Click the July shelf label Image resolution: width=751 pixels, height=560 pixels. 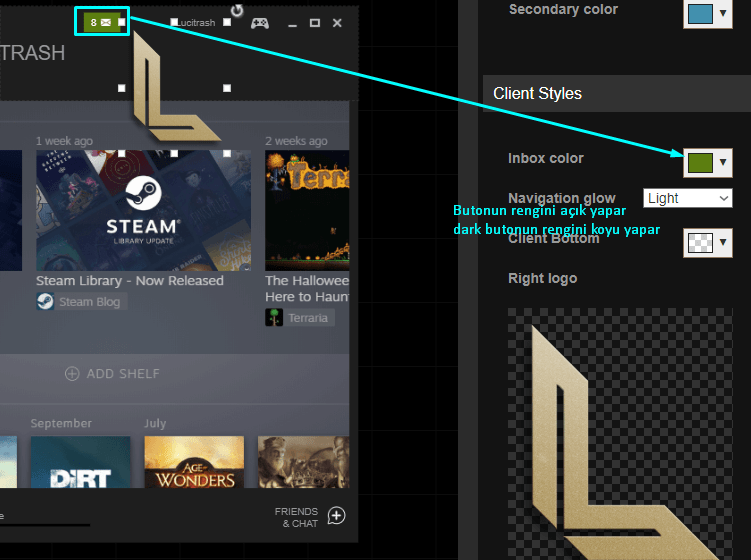155,423
